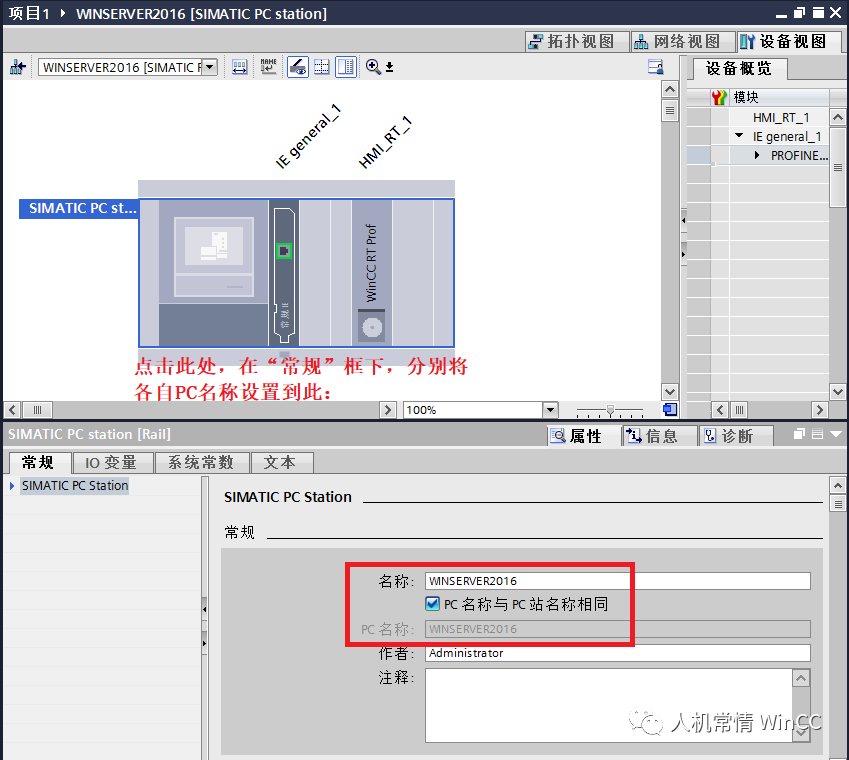Open the 信息 info tab
The image size is (849, 760).
coord(661,436)
